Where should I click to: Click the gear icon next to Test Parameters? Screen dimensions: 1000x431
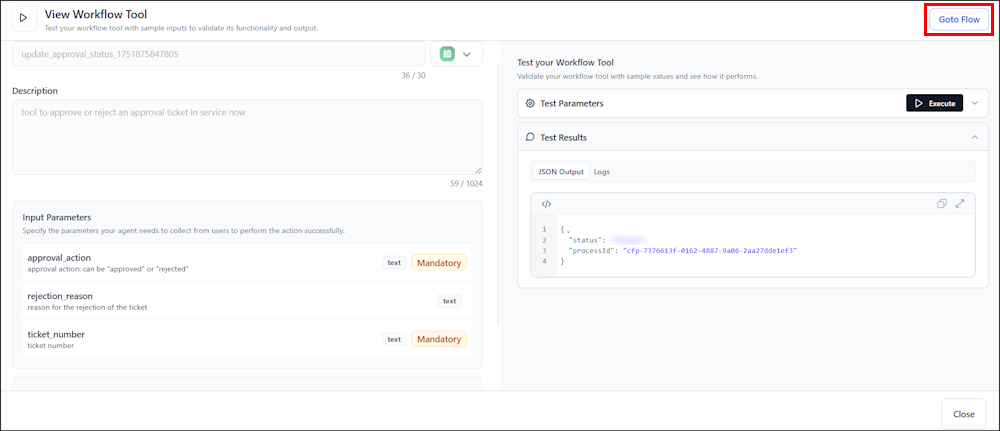click(530, 103)
